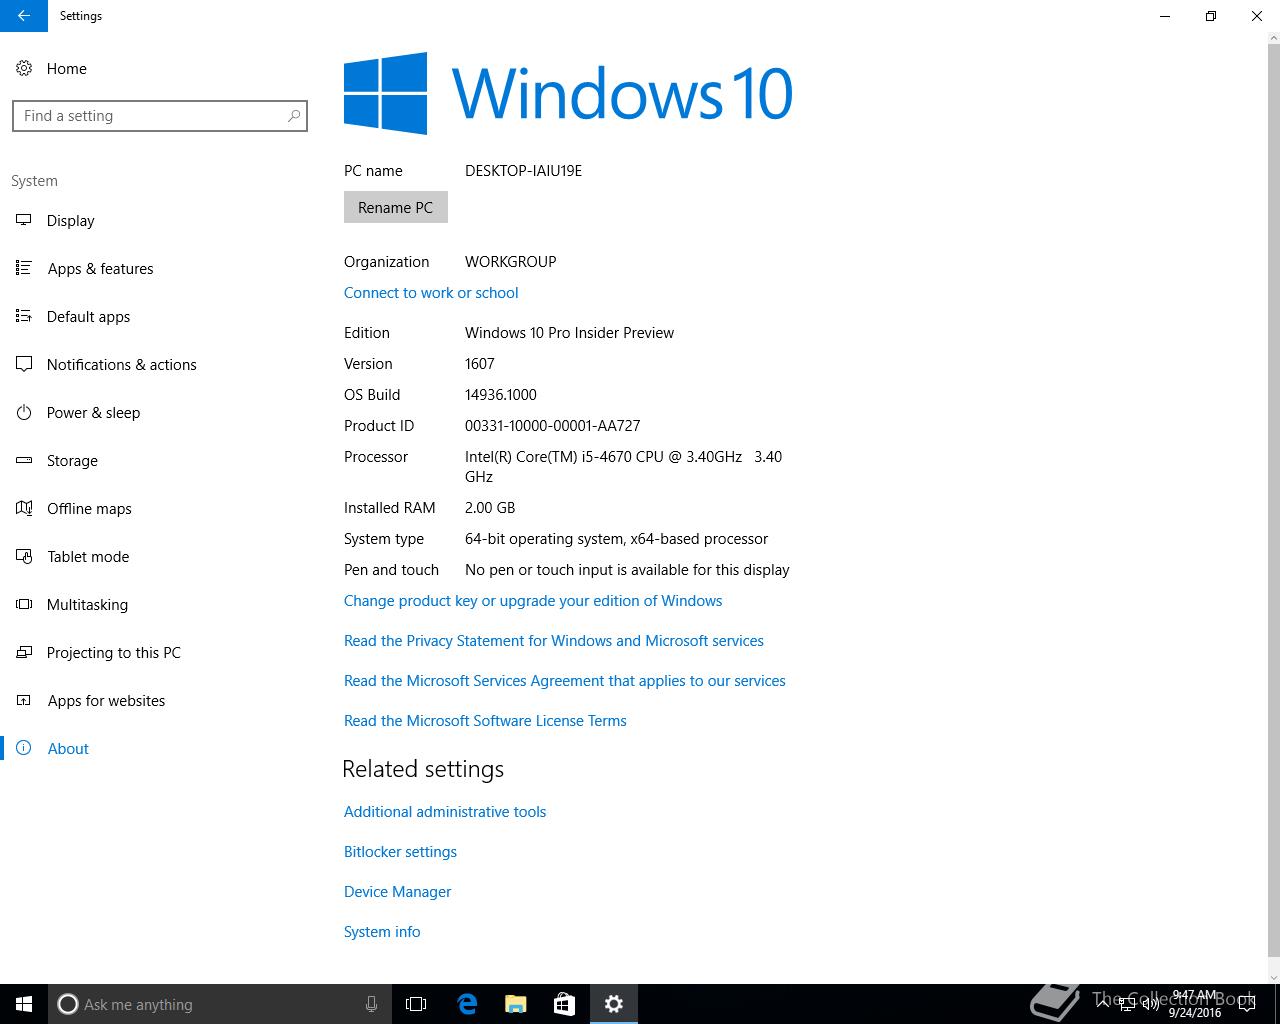
Task: Click the vertical scrollbar on the right
Action: [x=1273, y=500]
